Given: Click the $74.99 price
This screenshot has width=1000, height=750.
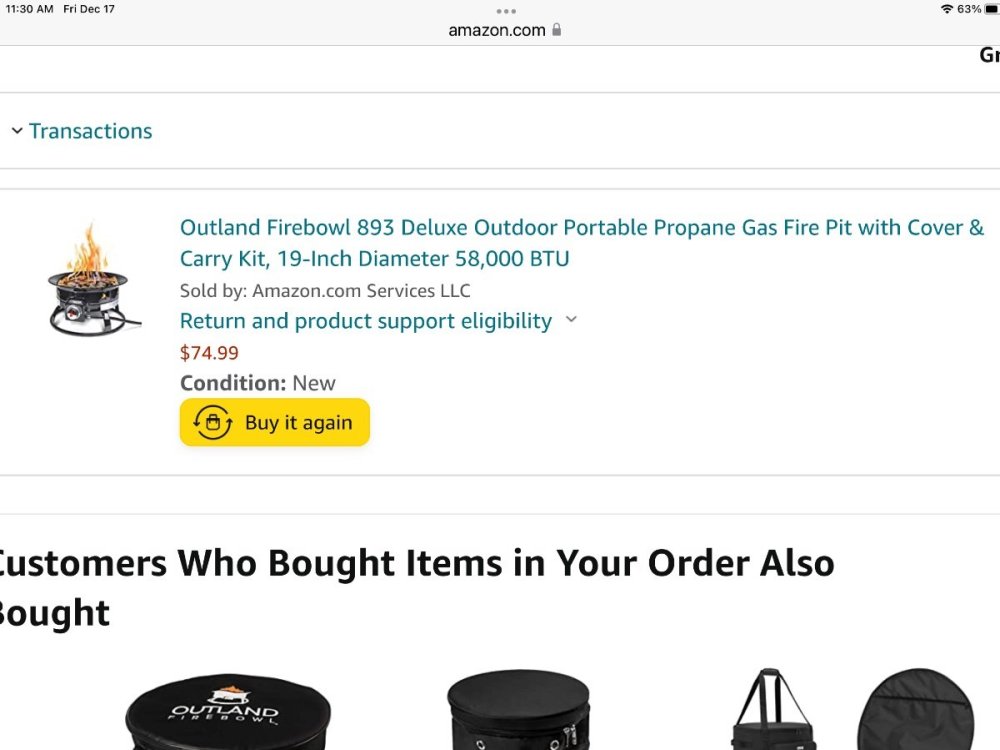Looking at the screenshot, I should [209, 353].
